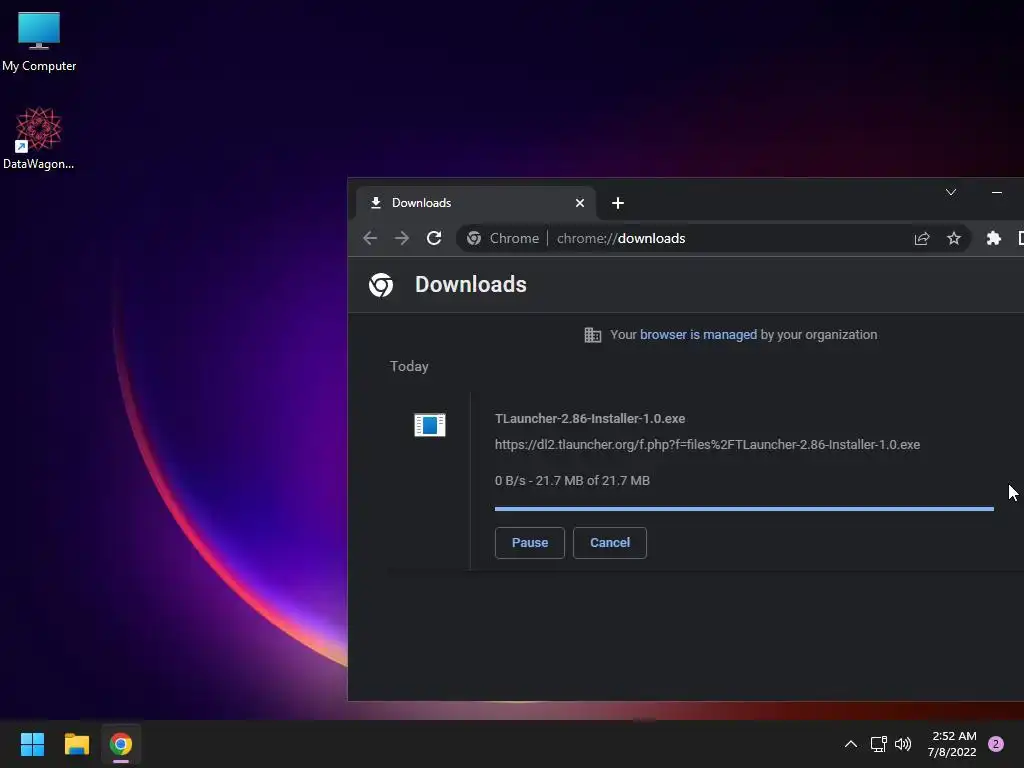Click the Downloads page heading
1024x768 pixels.
point(471,285)
